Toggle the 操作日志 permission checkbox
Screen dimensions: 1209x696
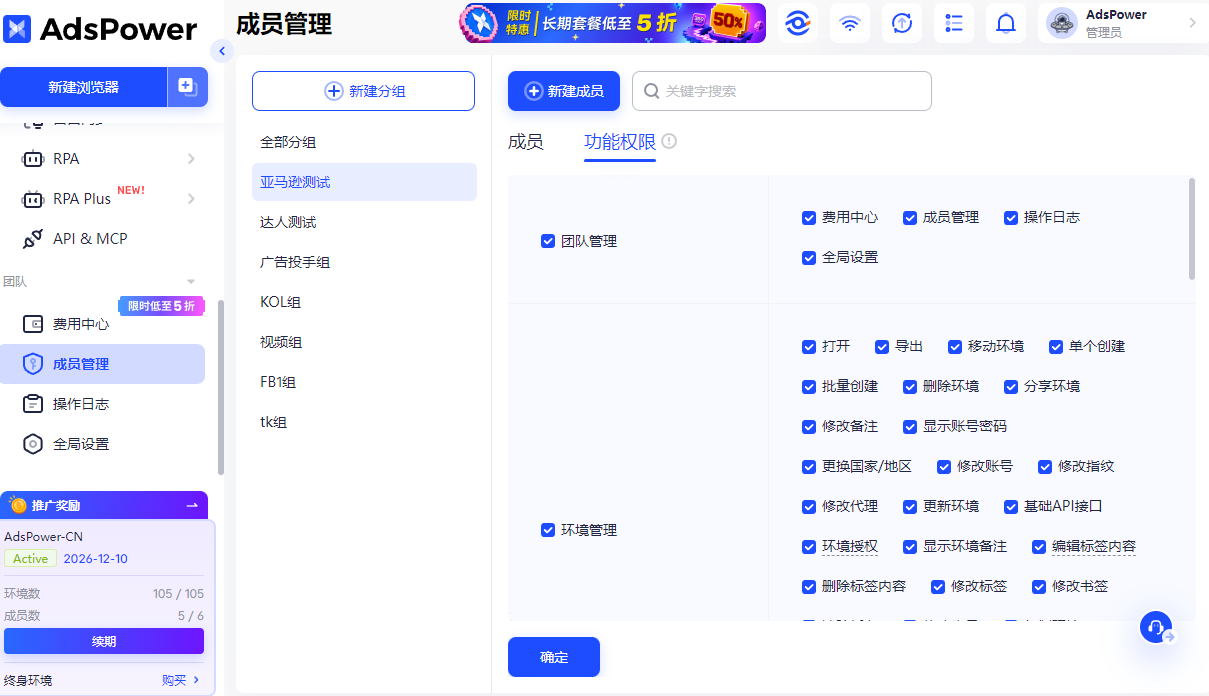[1011, 217]
